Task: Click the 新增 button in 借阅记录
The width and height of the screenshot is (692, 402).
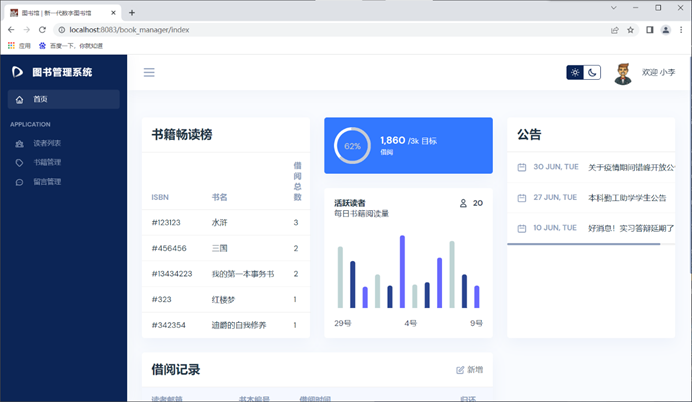Action: click(x=470, y=370)
